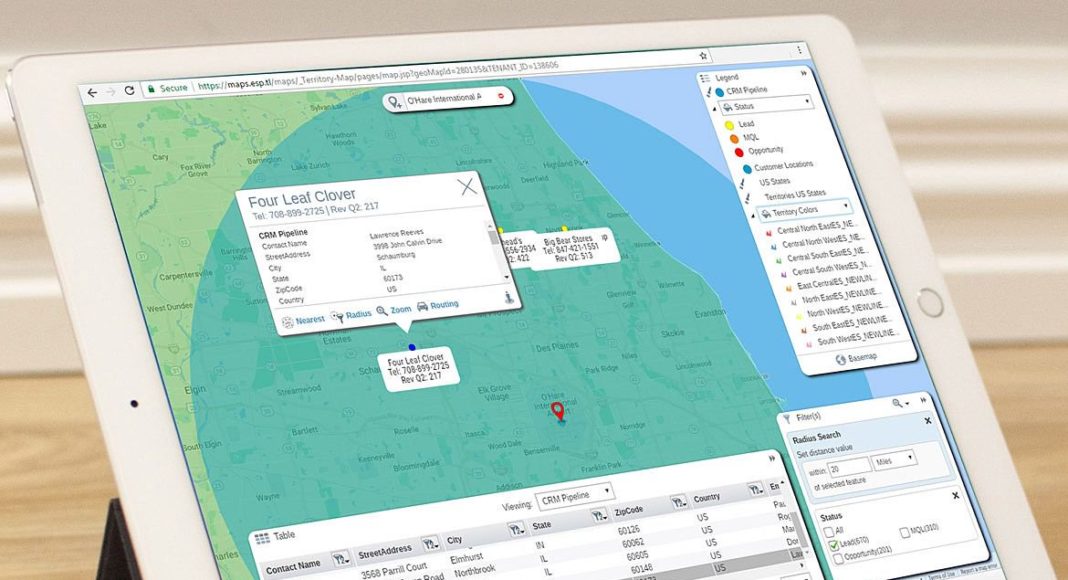Remove the Status filter with X

click(956, 496)
